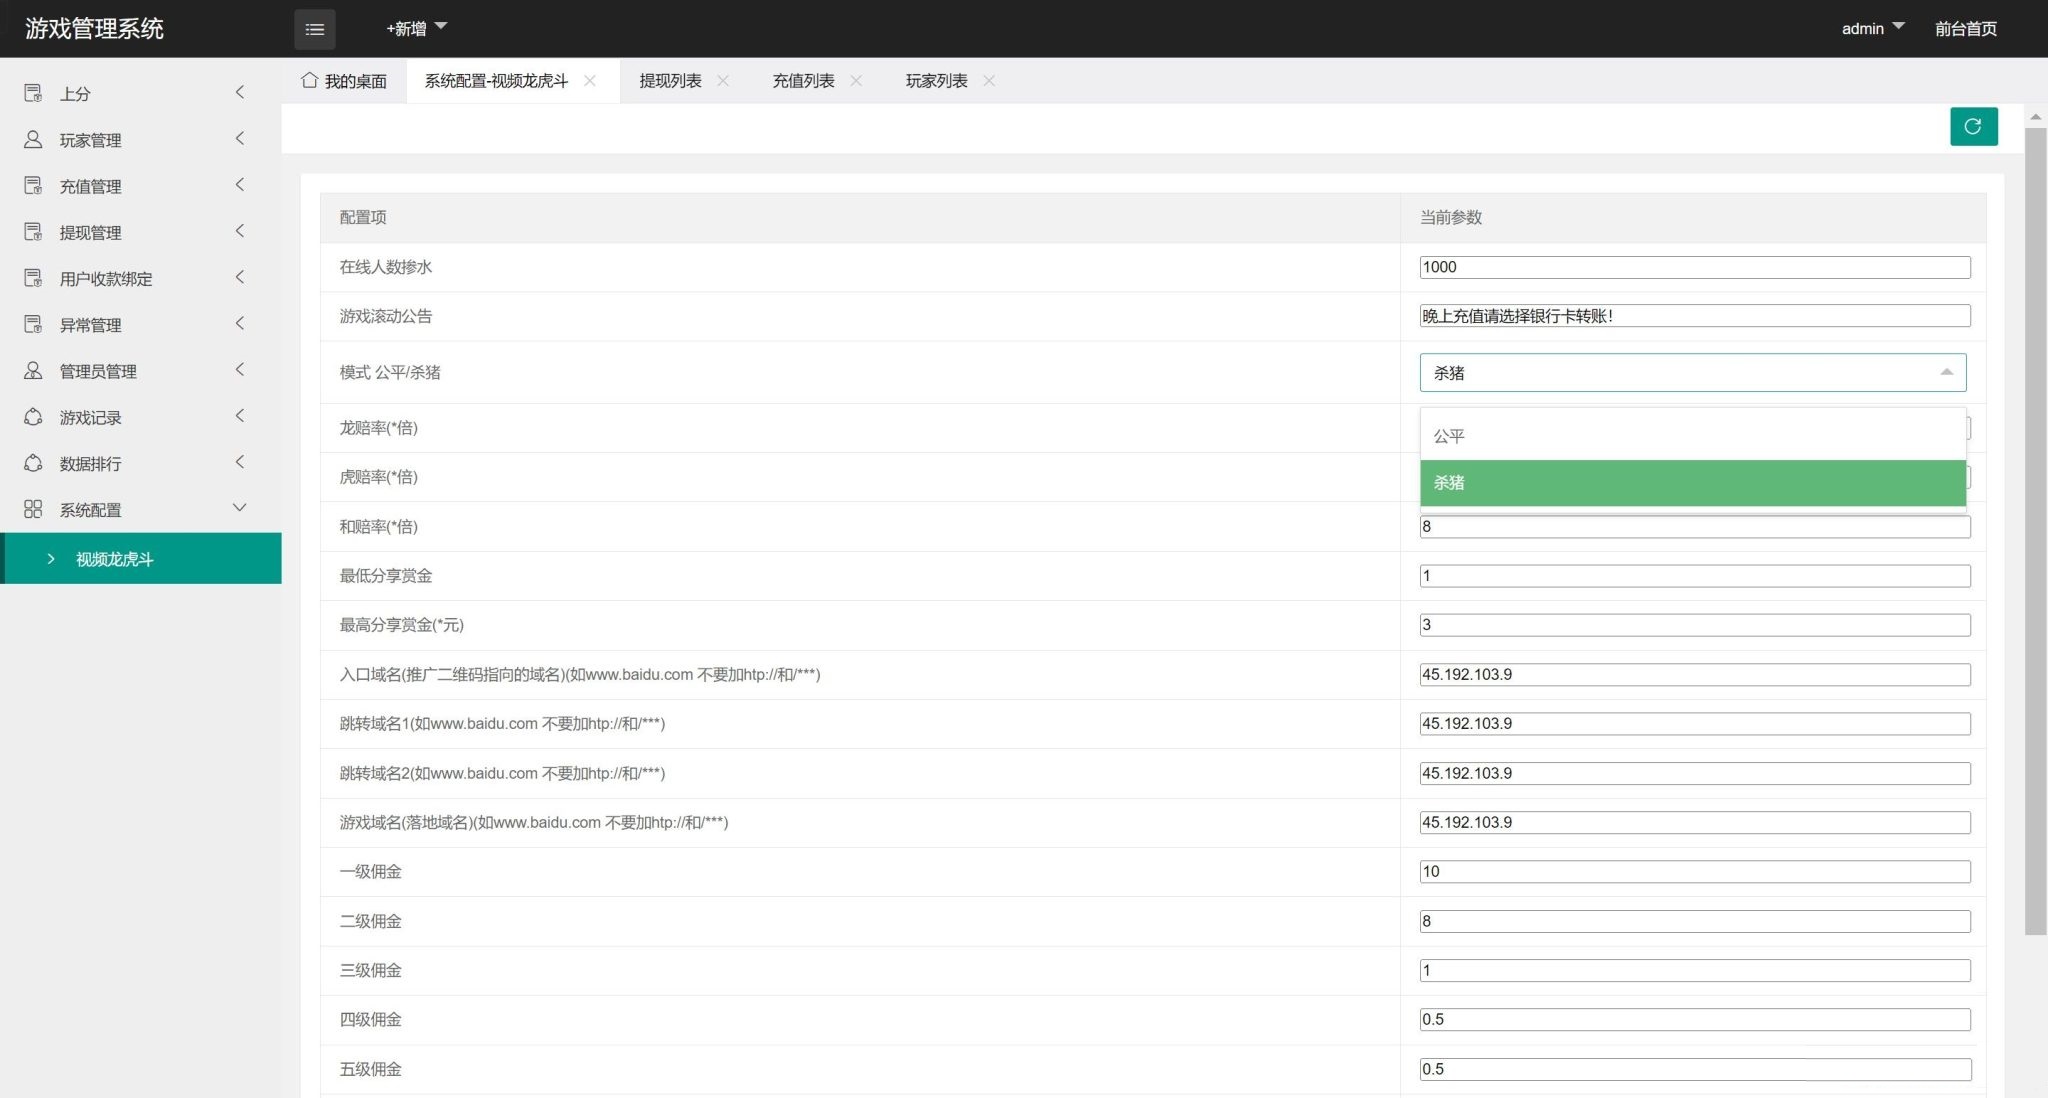Click the 在线人数掺水 input field
Viewport: 2048px width, 1098px height.
point(1694,267)
